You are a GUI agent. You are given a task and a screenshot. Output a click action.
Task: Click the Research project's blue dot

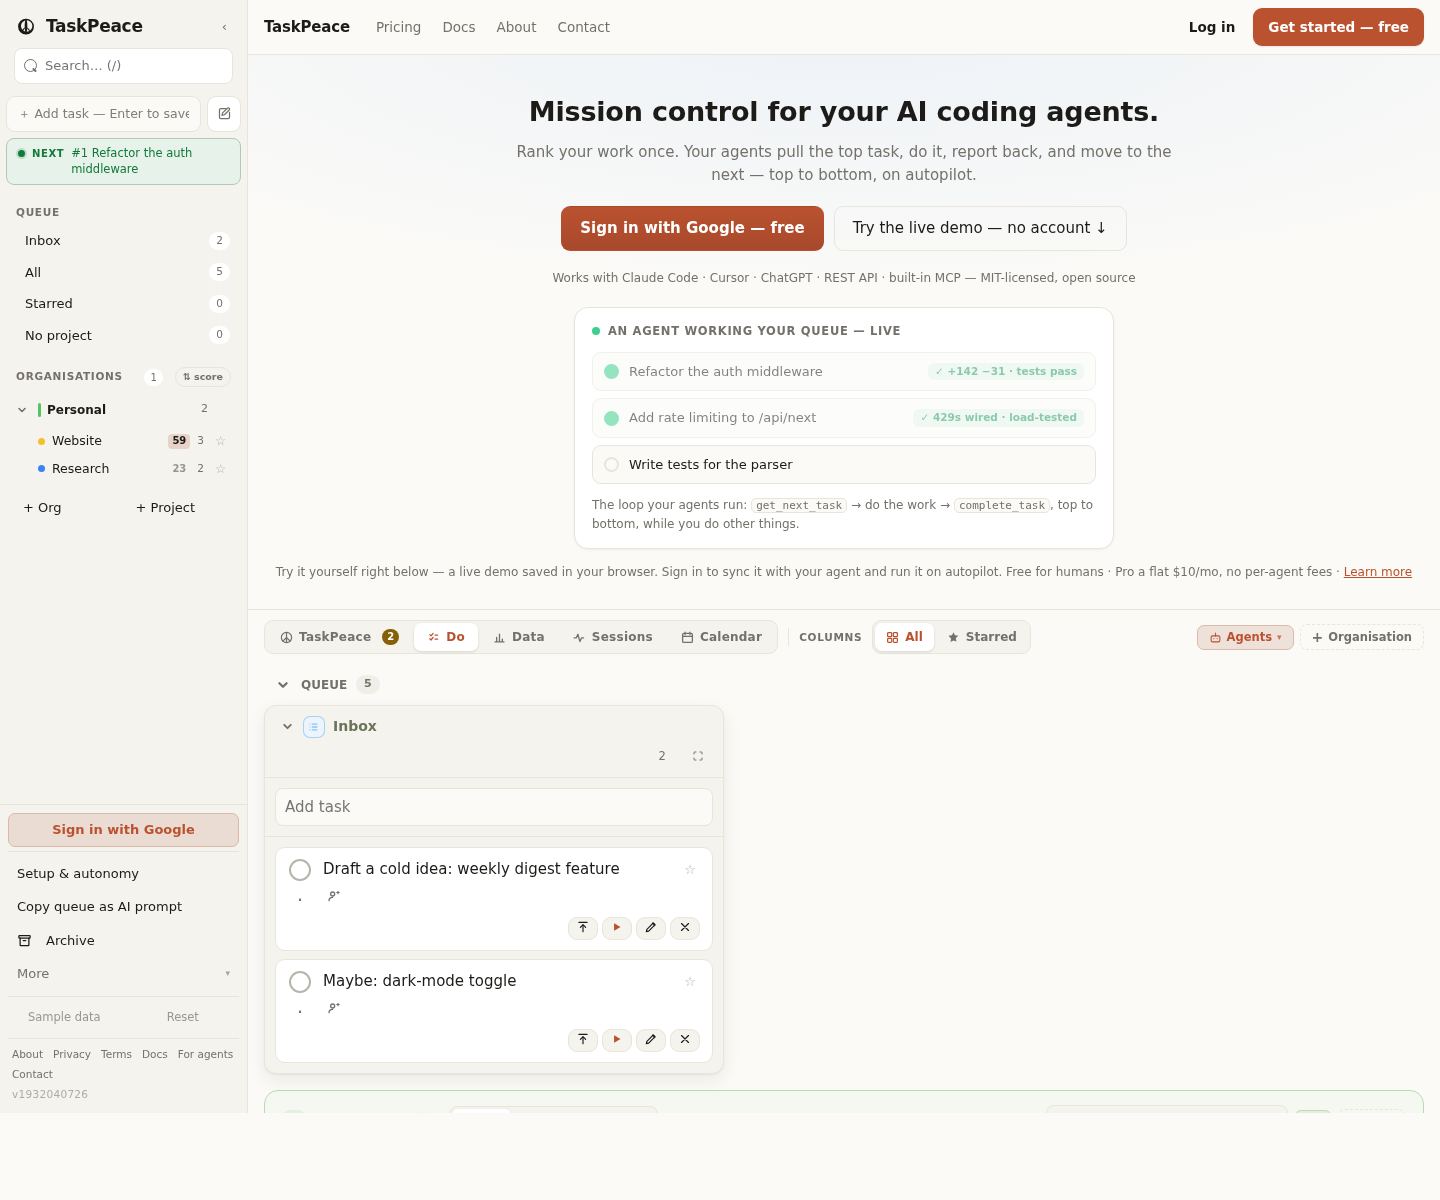(41, 469)
